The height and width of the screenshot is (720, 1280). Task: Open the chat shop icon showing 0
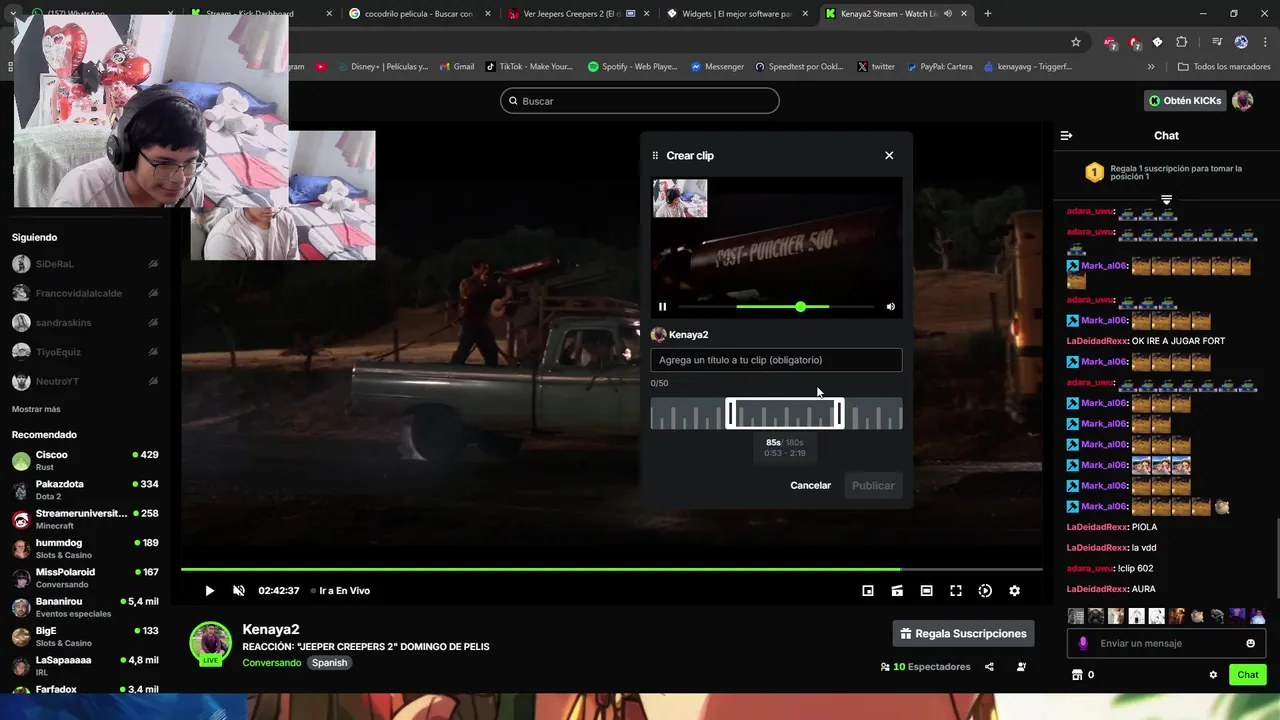(x=1082, y=675)
